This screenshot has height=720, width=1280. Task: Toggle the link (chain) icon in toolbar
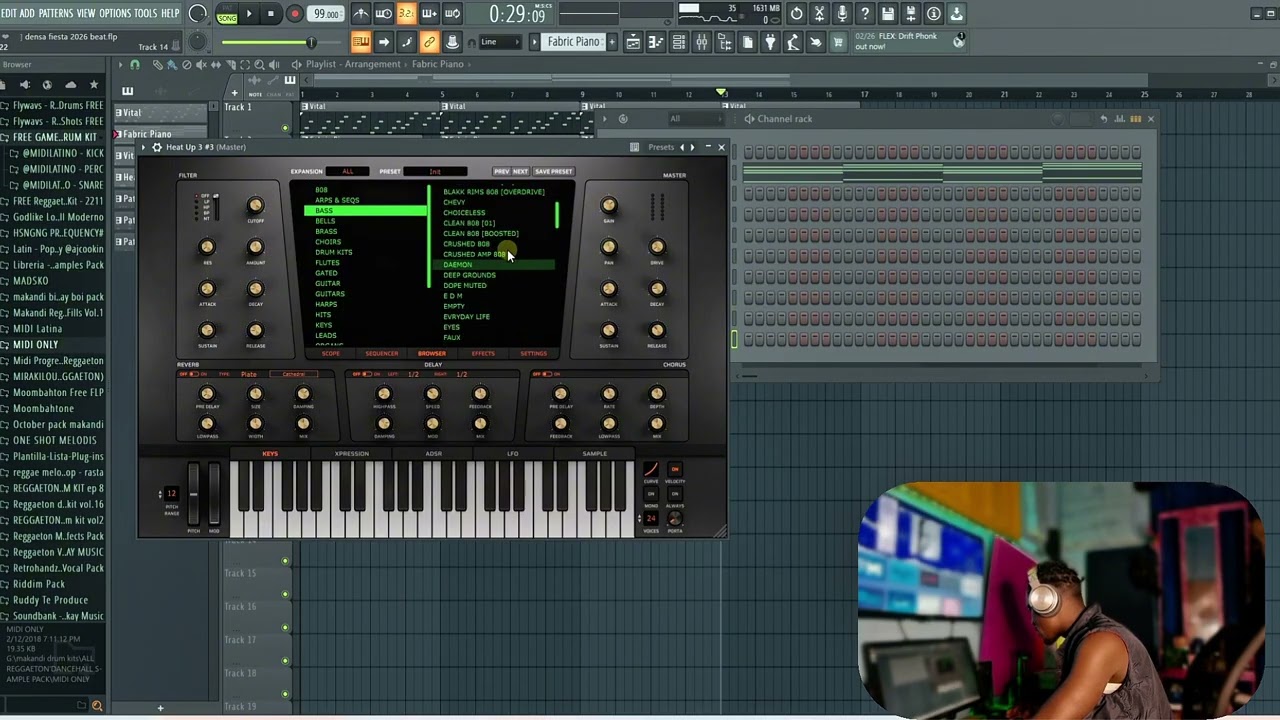pos(429,42)
